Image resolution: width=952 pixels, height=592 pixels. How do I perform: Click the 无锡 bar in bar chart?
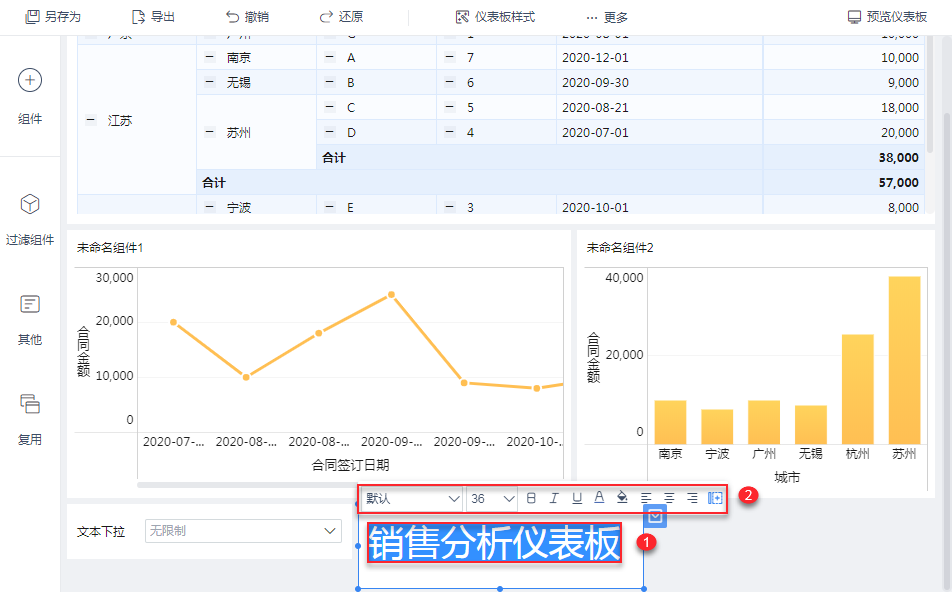[811, 425]
